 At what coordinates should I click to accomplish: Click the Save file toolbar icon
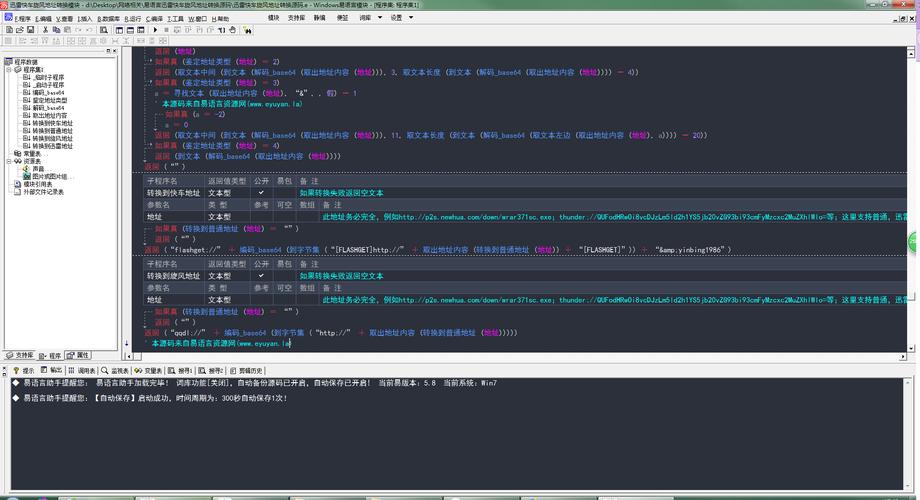pos(30,30)
